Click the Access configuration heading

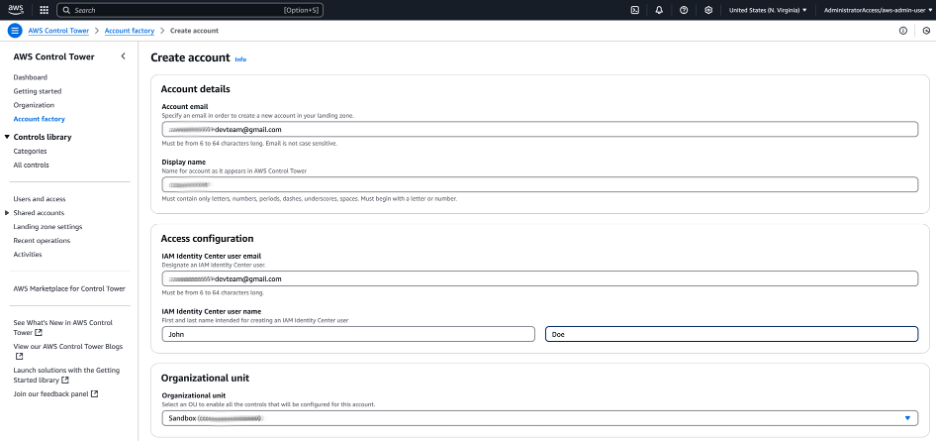207,238
